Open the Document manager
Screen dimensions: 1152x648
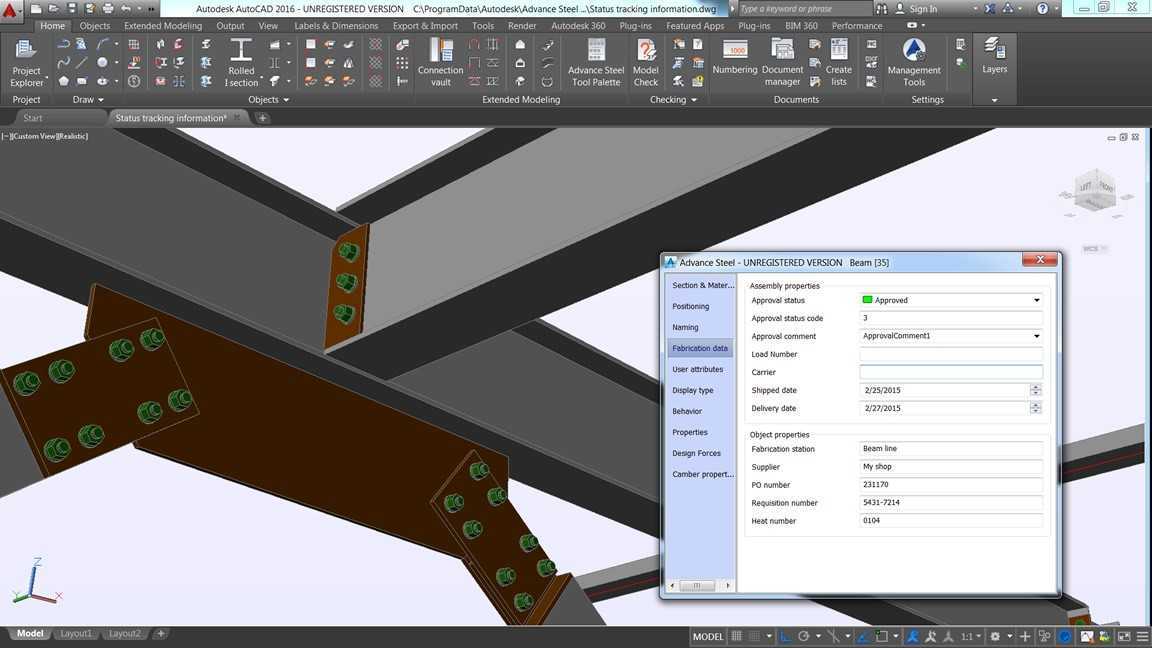782,63
